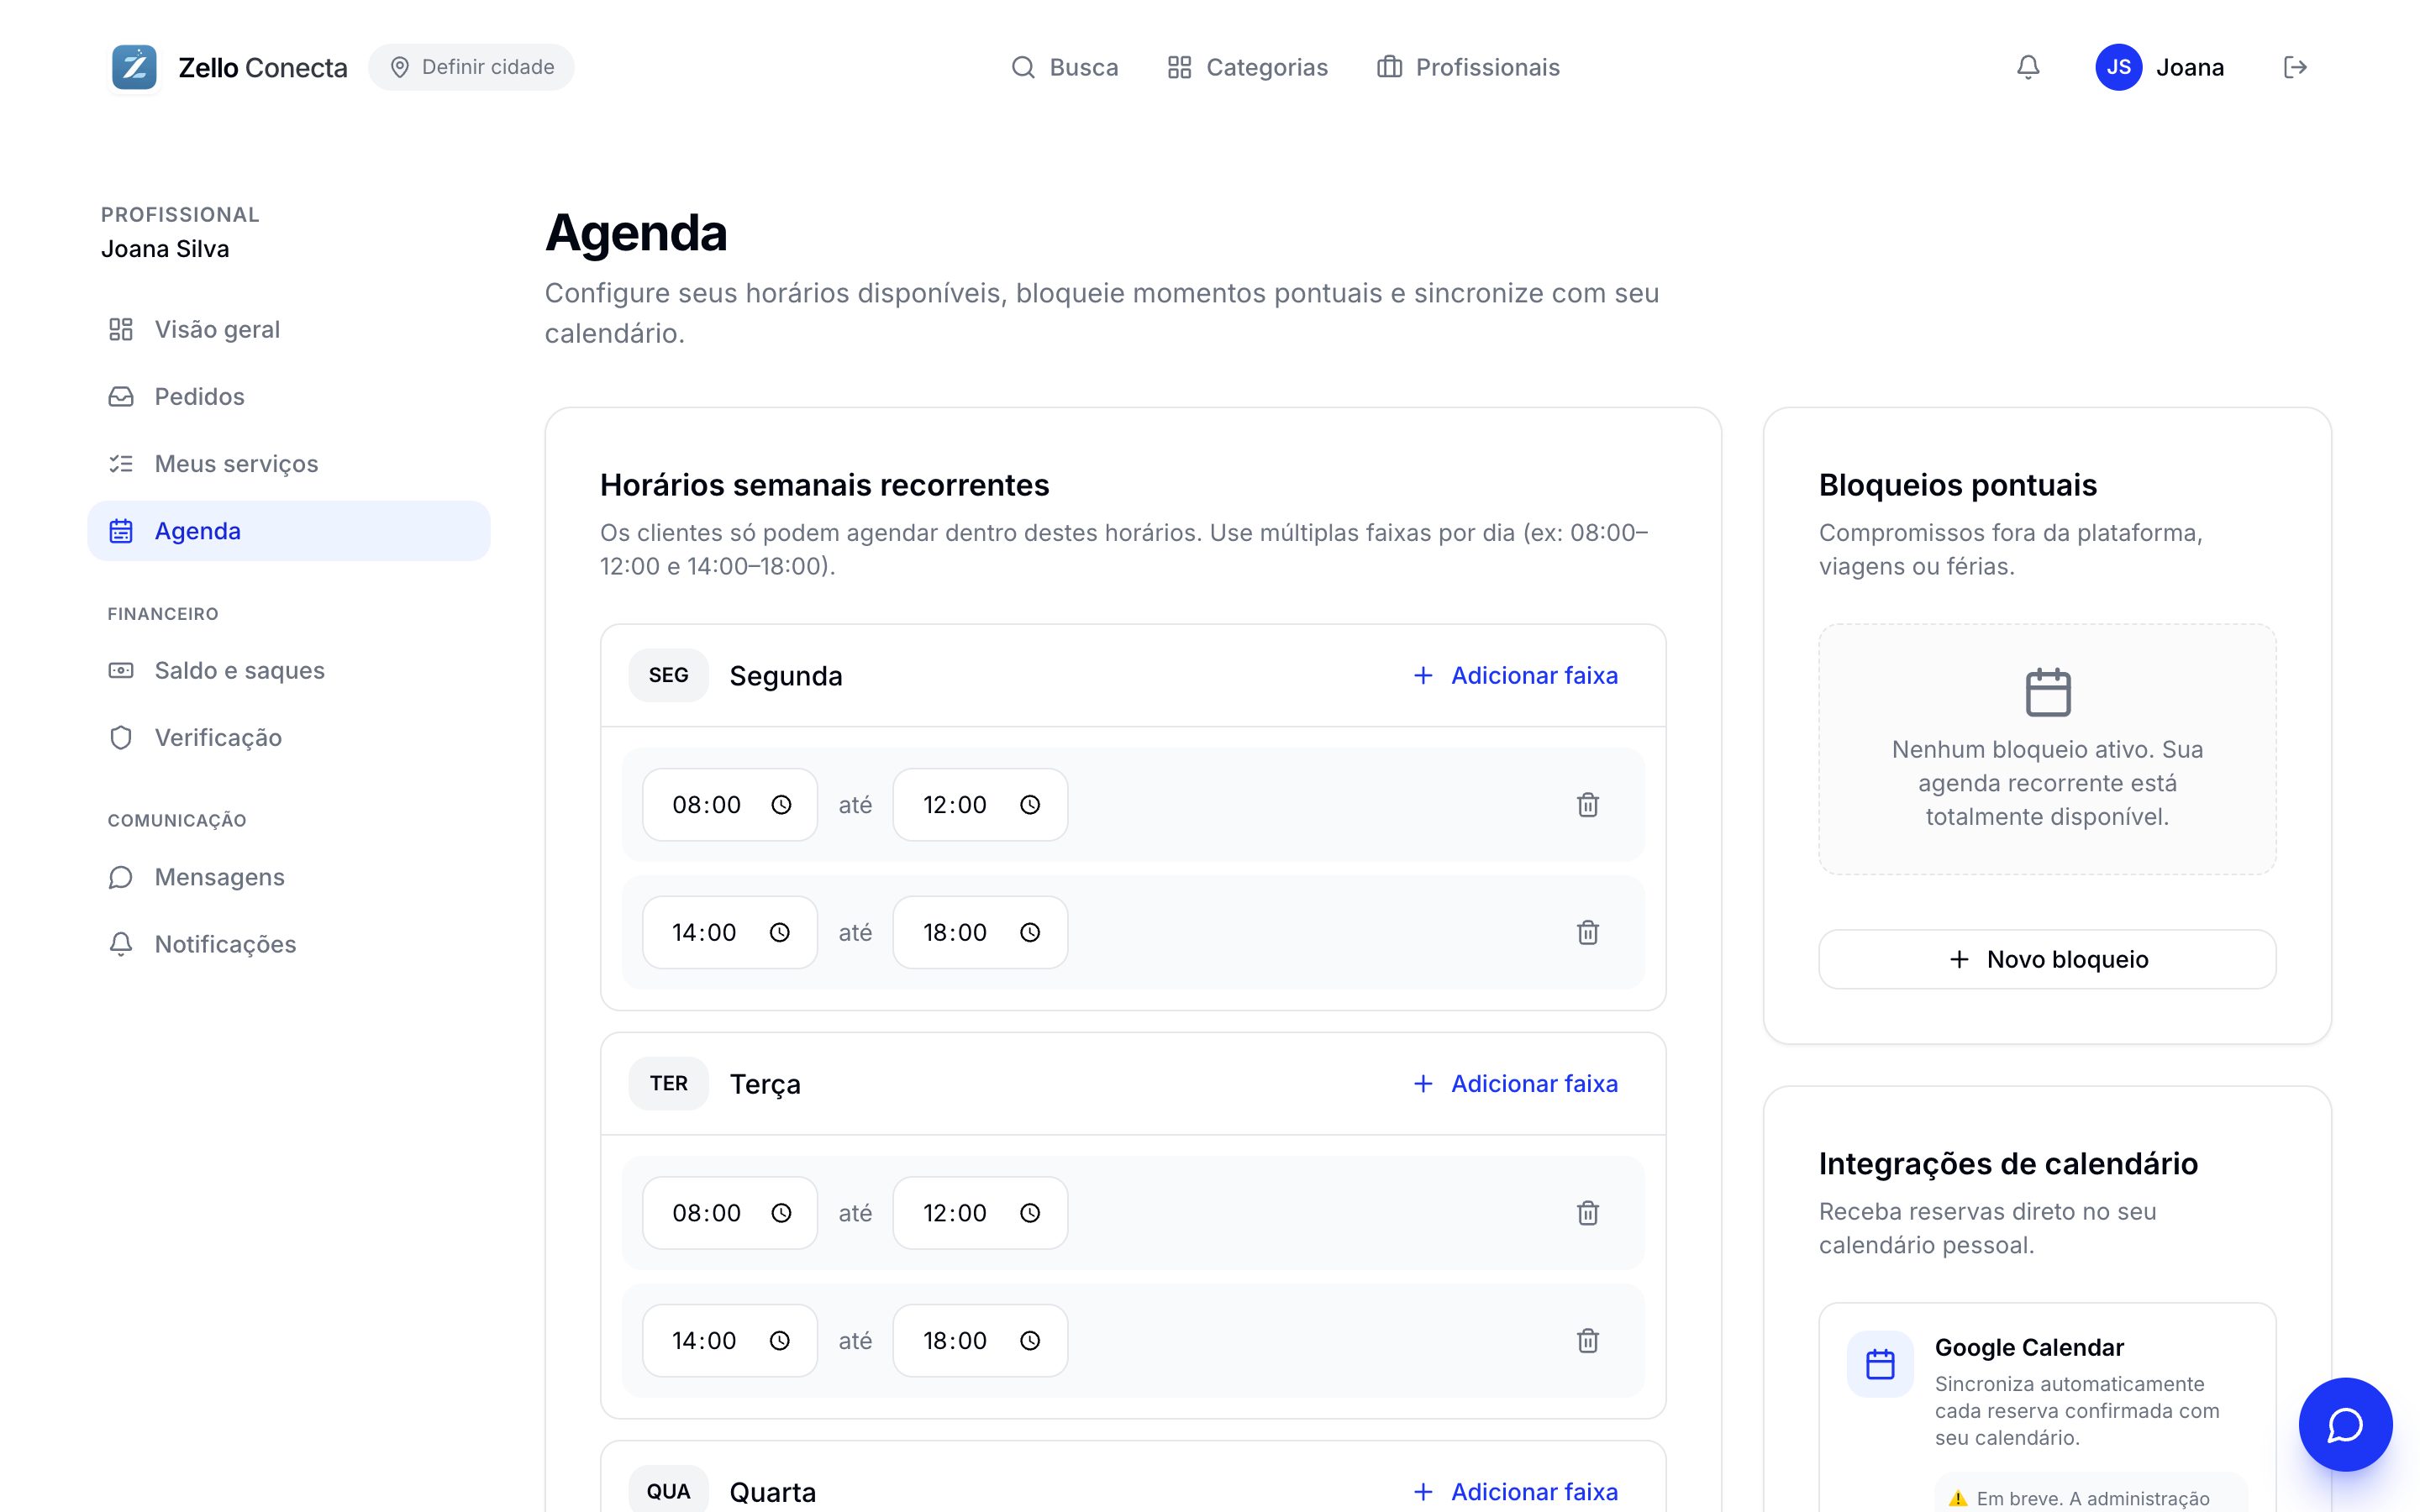Open the notifications bell in header
The width and height of the screenshot is (2420, 1512).
click(2028, 67)
